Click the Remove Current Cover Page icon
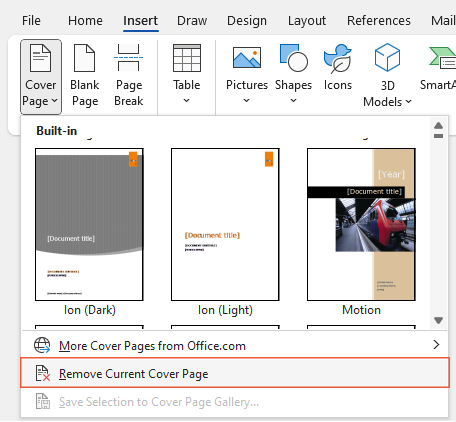The width and height of the screenshot is (456, 422). click(x=43, y=373)
